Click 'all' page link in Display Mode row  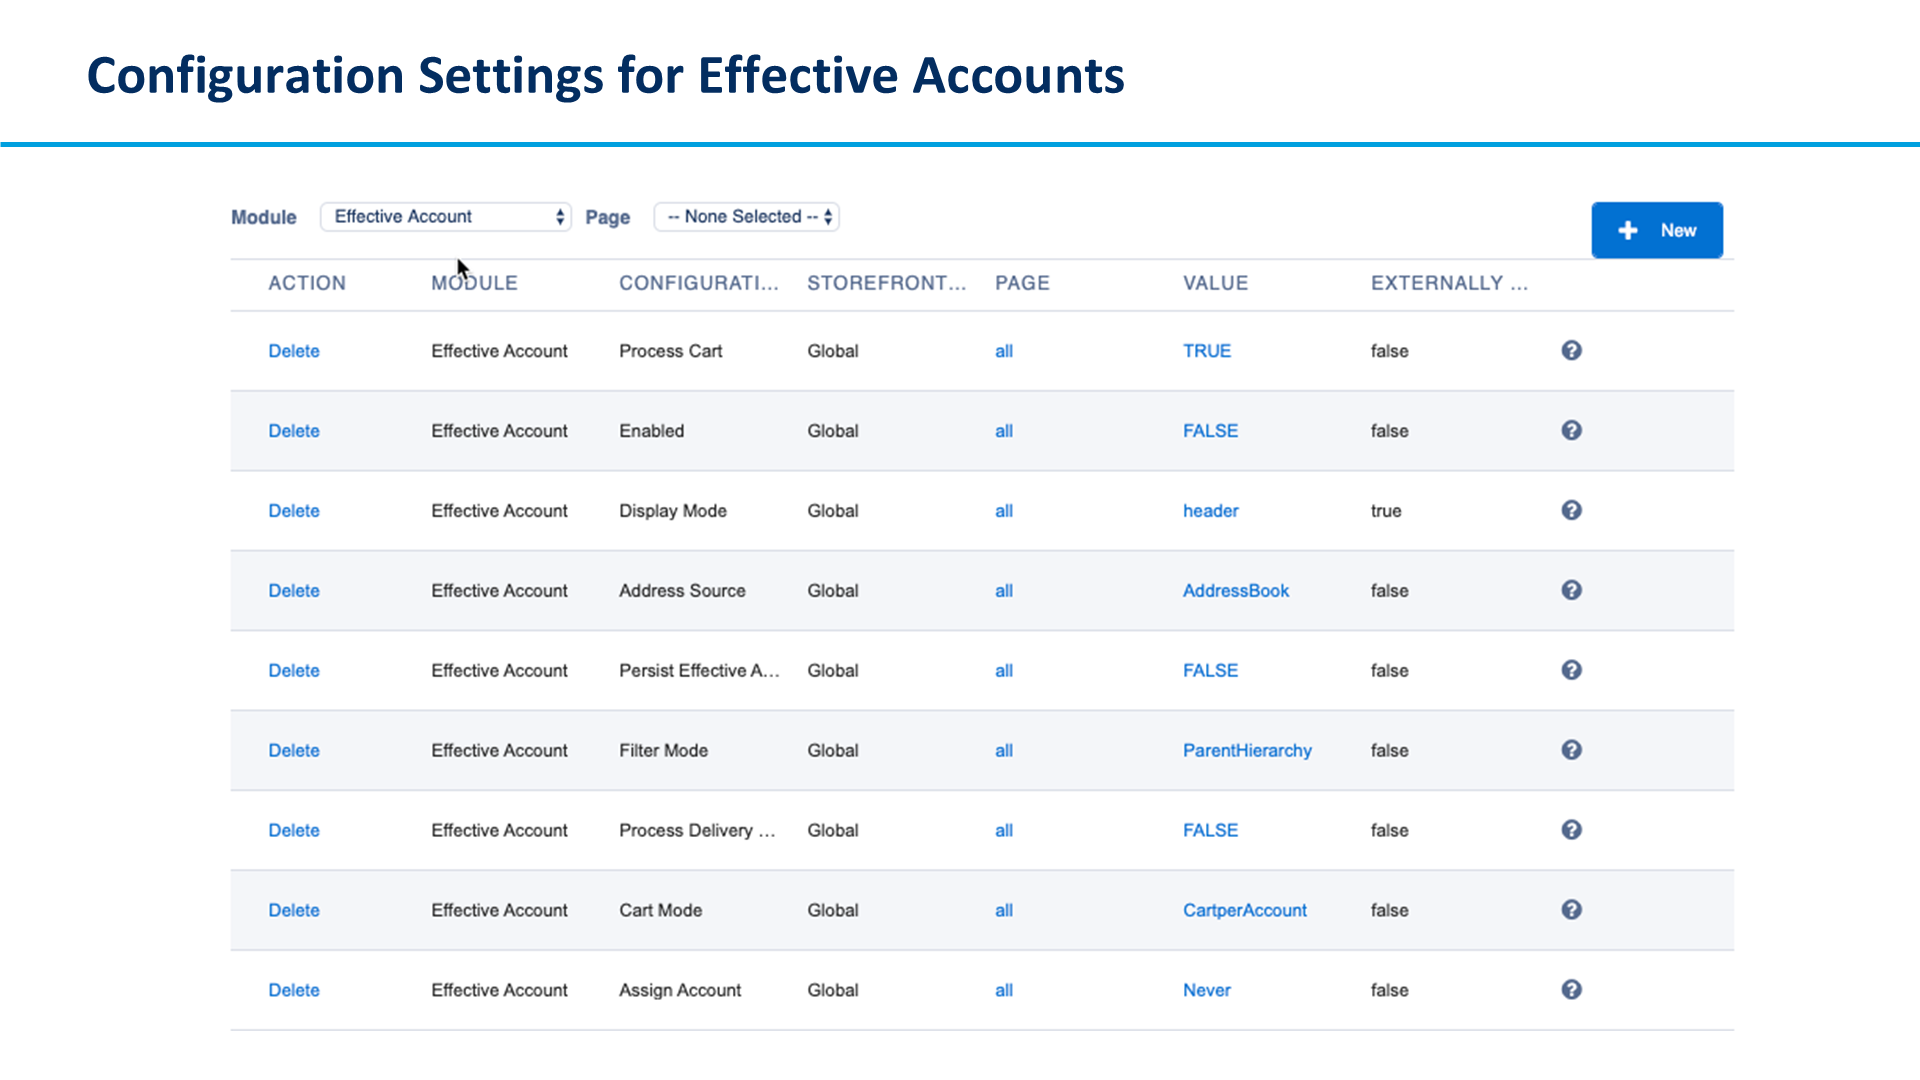1004,511
